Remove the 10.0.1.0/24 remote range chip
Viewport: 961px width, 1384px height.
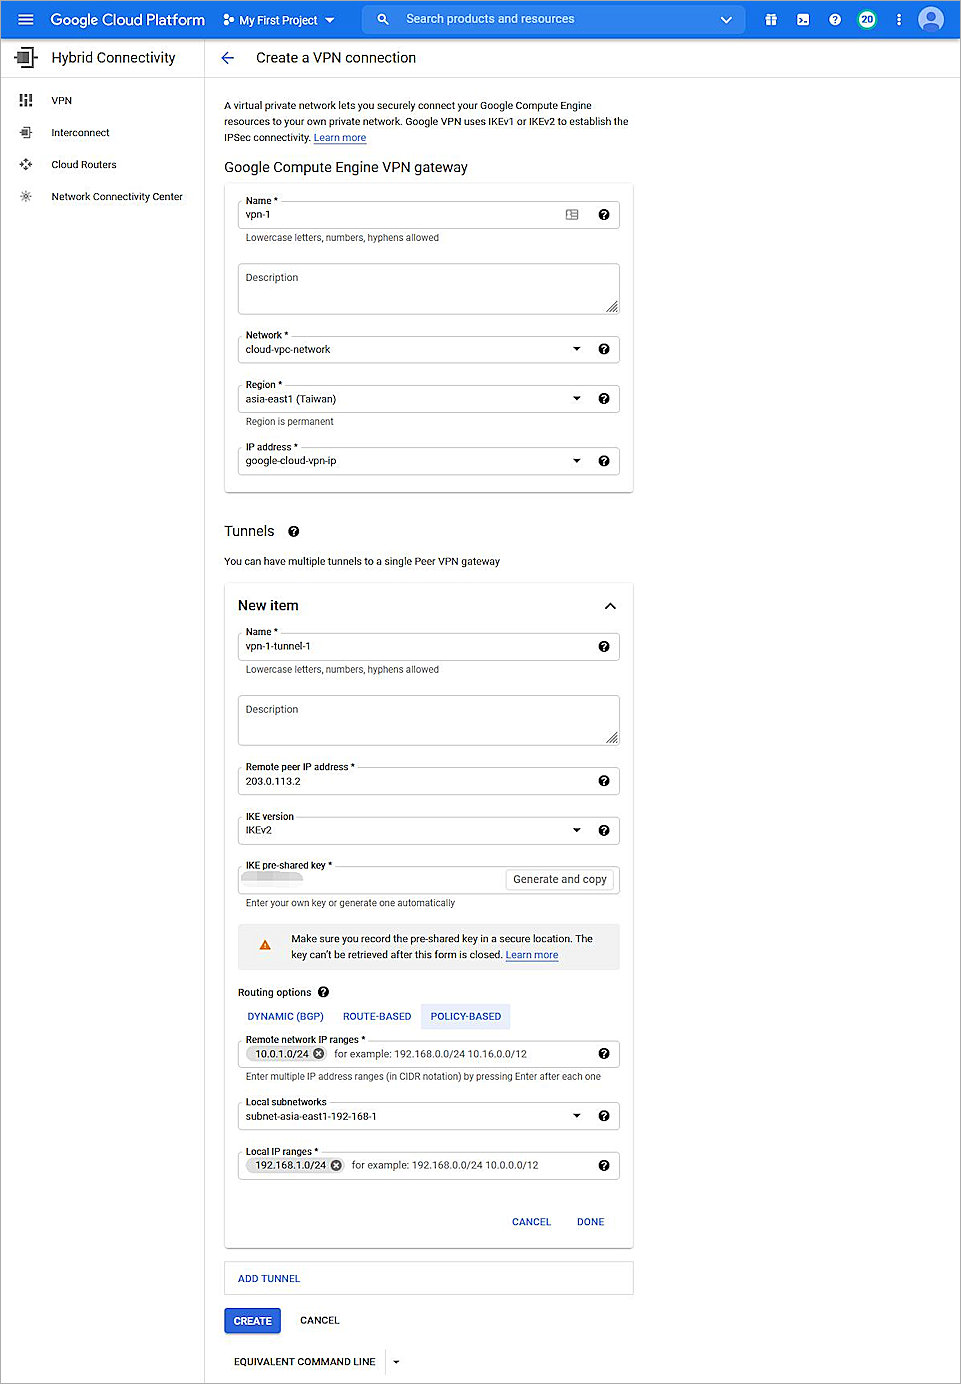click(x=319, y=1054)
